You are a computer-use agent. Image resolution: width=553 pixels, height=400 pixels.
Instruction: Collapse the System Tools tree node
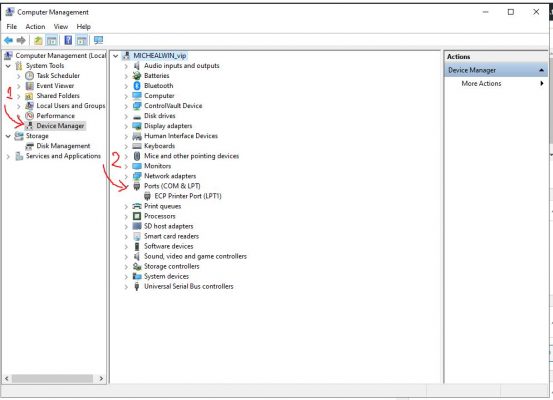(8, 66)
